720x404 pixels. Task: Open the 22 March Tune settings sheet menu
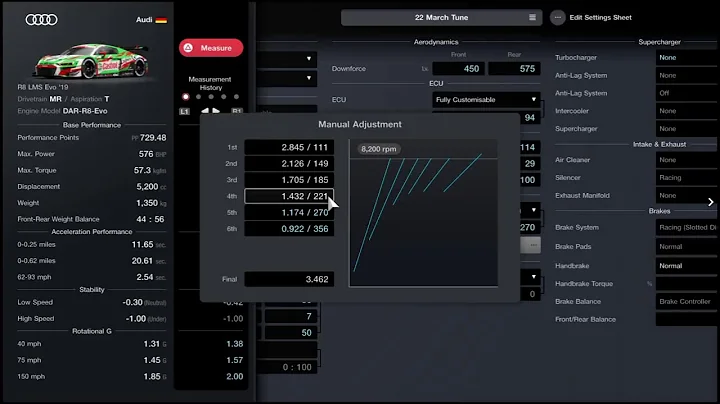pyautogui.click(x=441, y=17)
